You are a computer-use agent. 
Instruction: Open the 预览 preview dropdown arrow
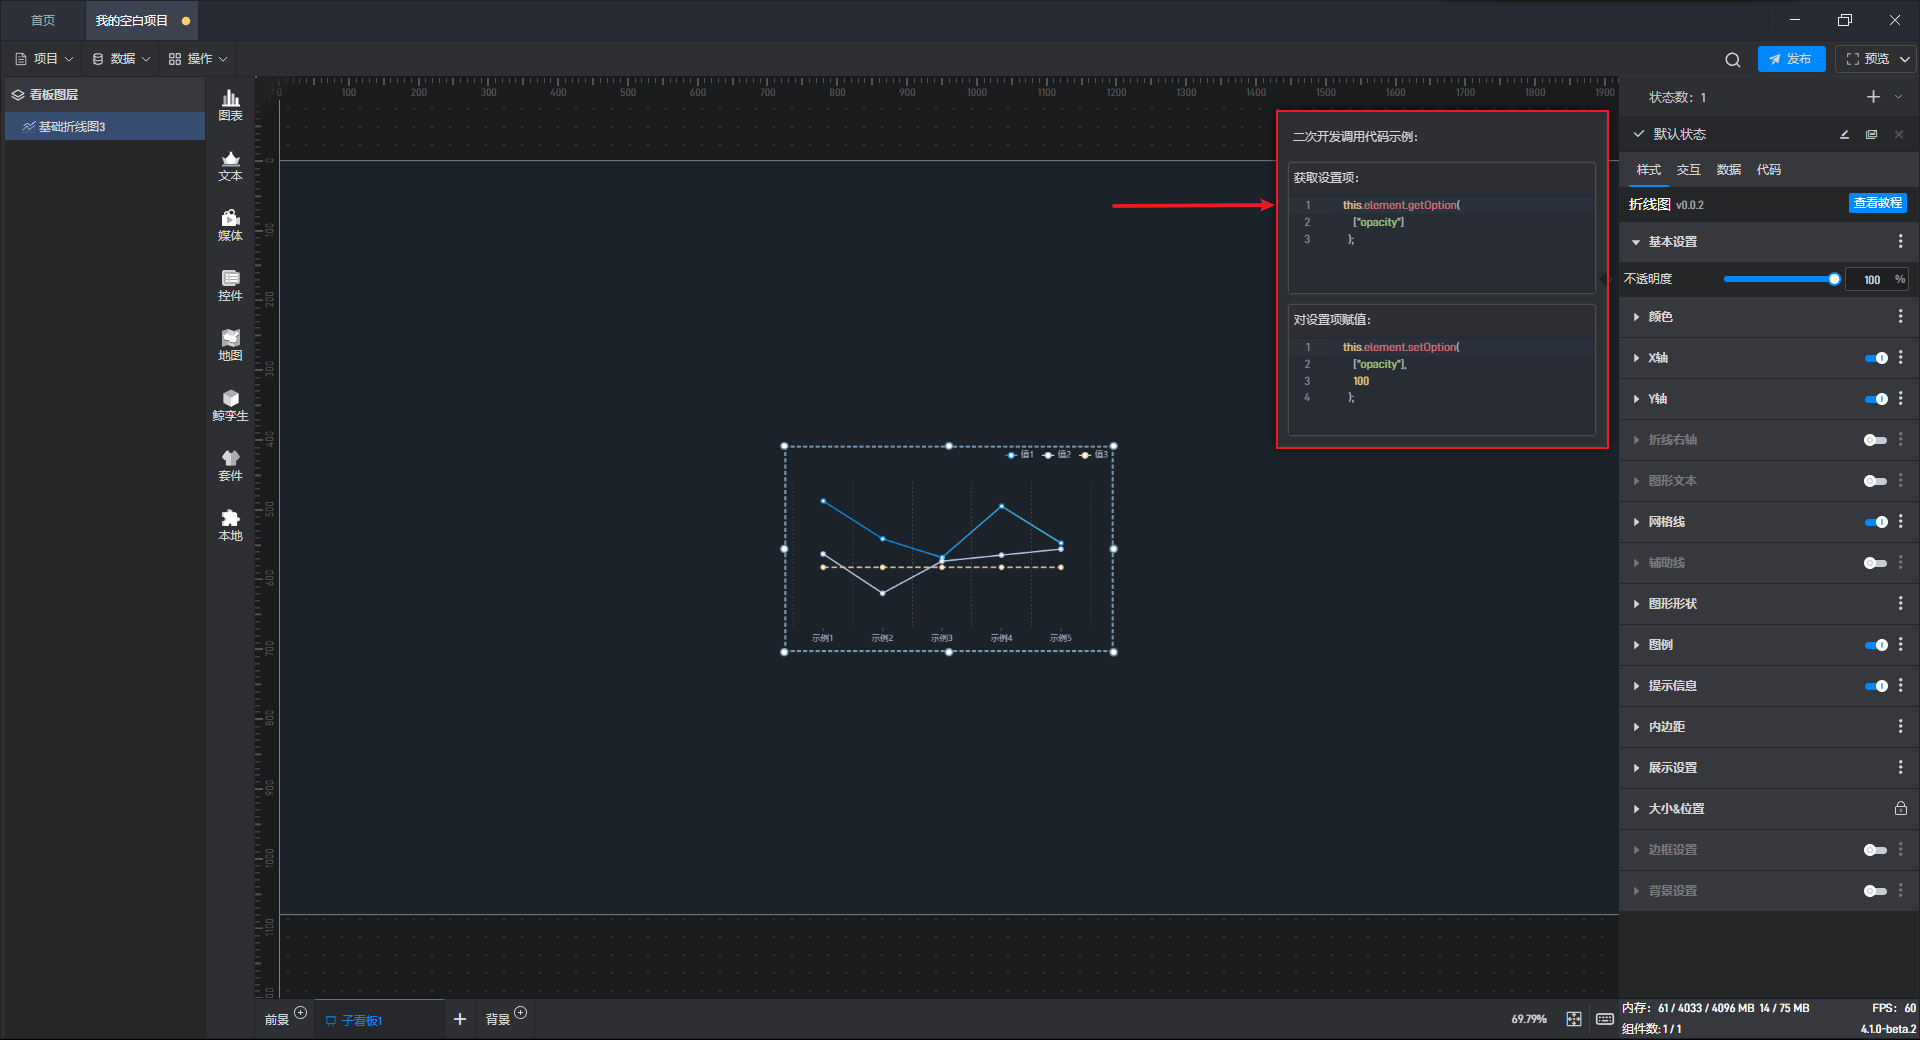pos(1905,60)
